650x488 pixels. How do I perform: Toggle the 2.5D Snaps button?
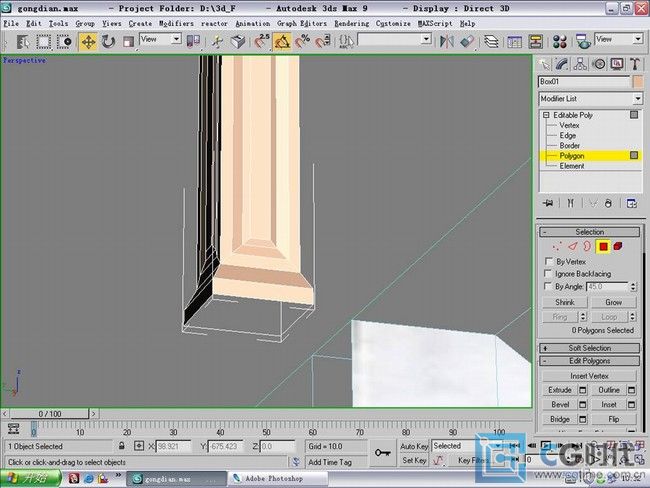point(262,41)
